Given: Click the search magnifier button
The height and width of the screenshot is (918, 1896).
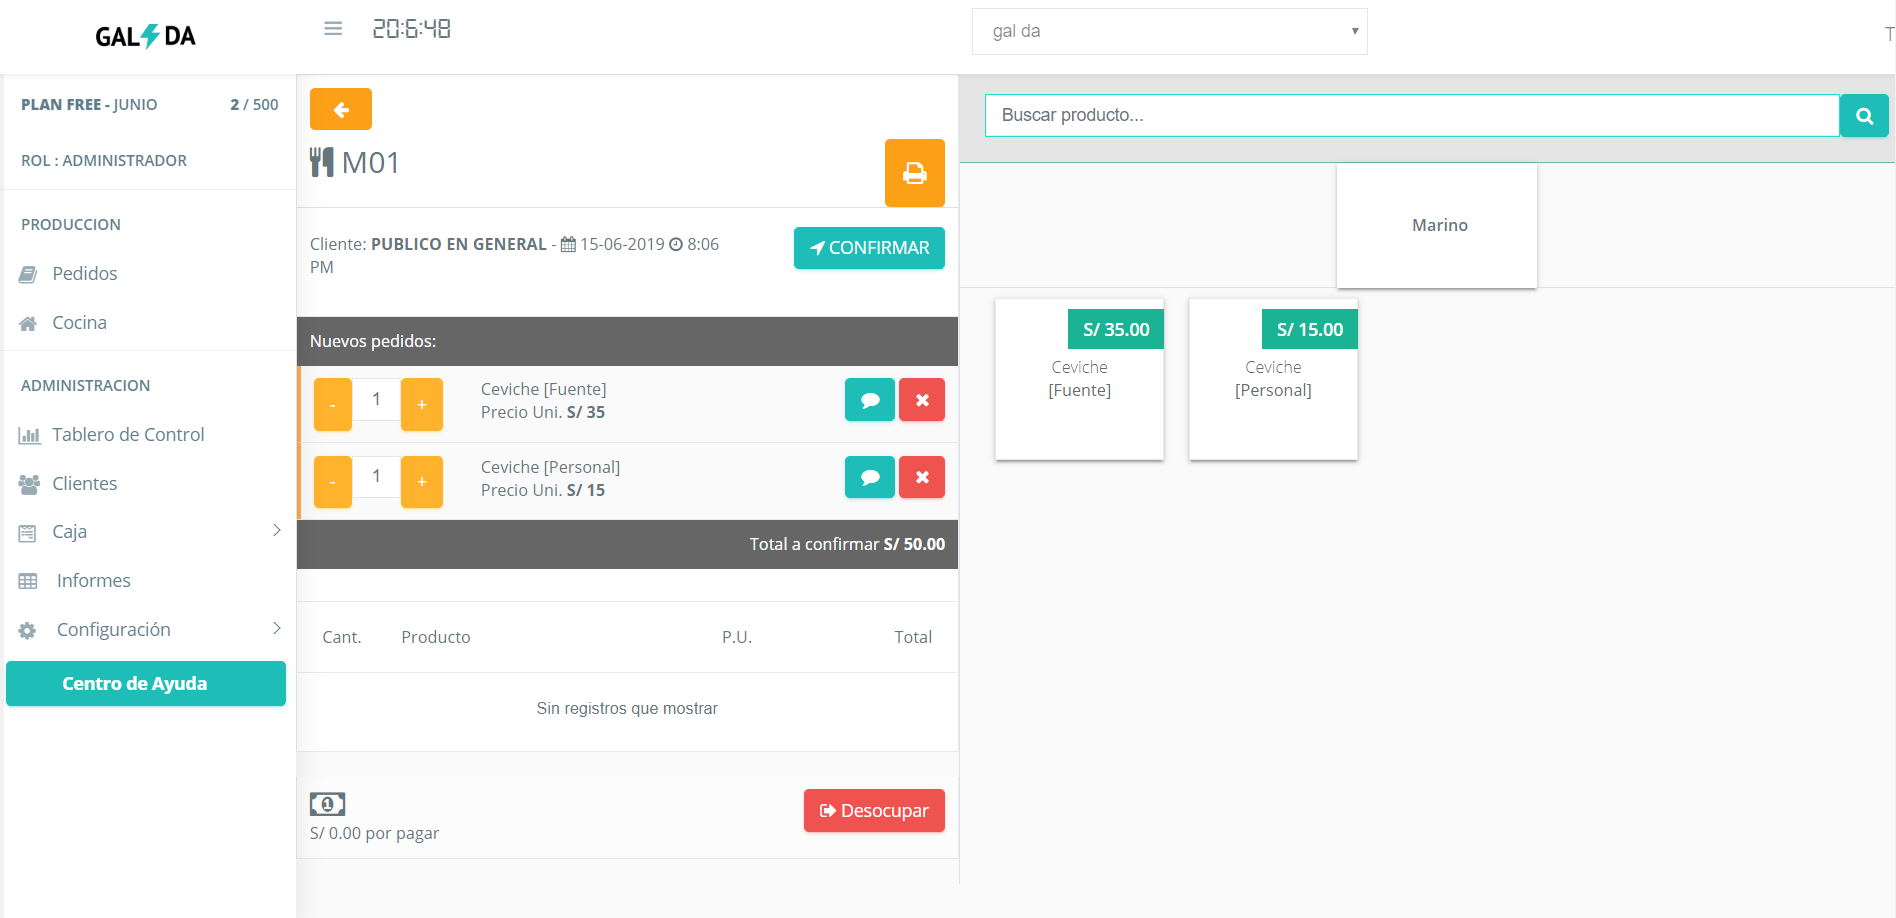Looking at the screenshot, I should 1864,116.
